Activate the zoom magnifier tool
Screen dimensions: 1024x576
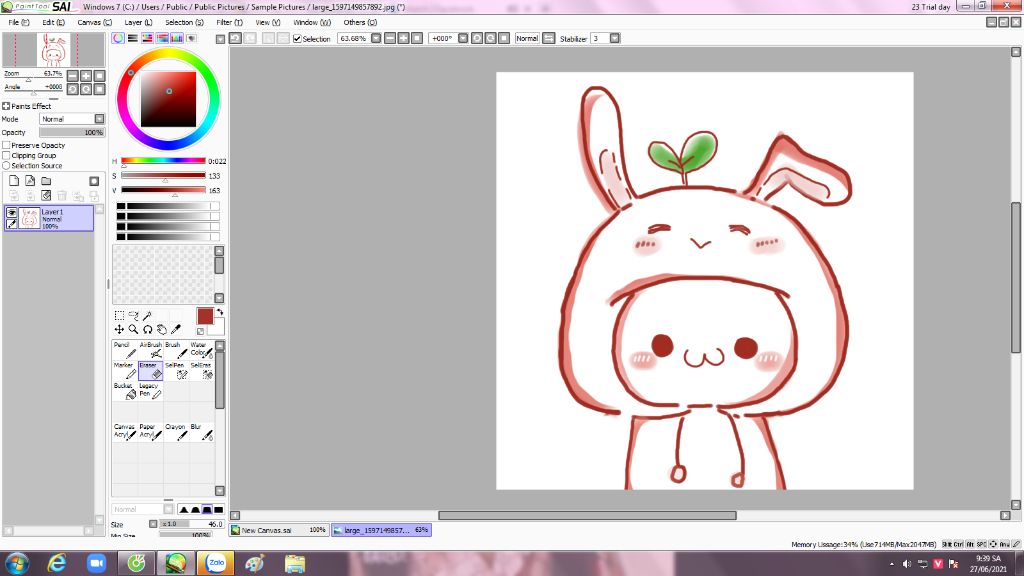[x=133, y=330]
